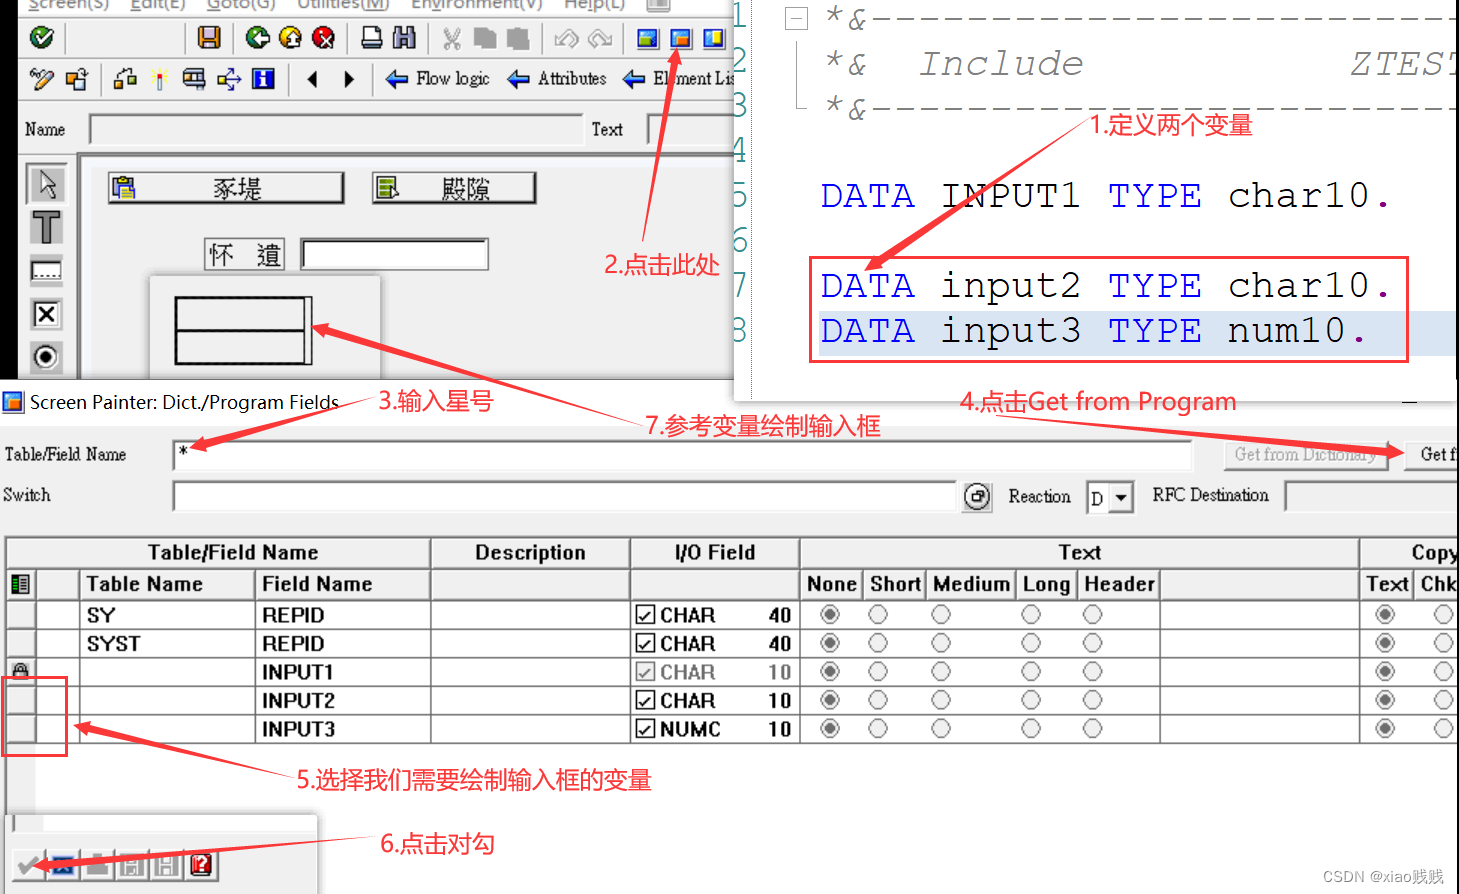Click the previous black left arrow
The width and height of the screenshot is (1459, 894).
point(312,79)
